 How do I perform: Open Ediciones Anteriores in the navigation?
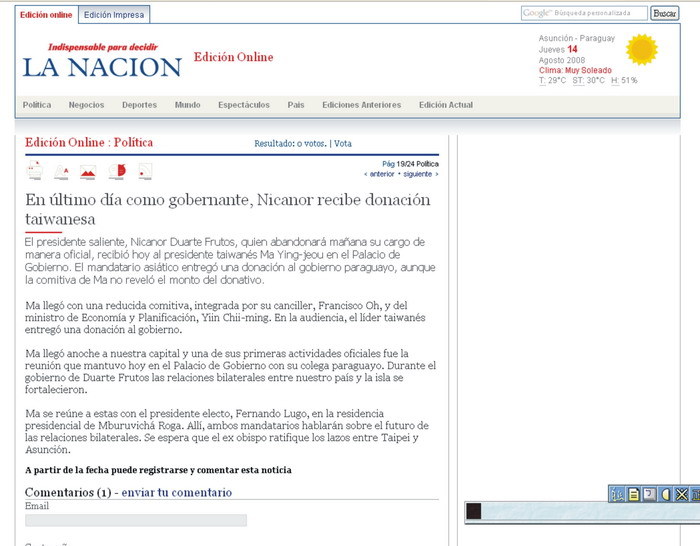click(362, 105)
